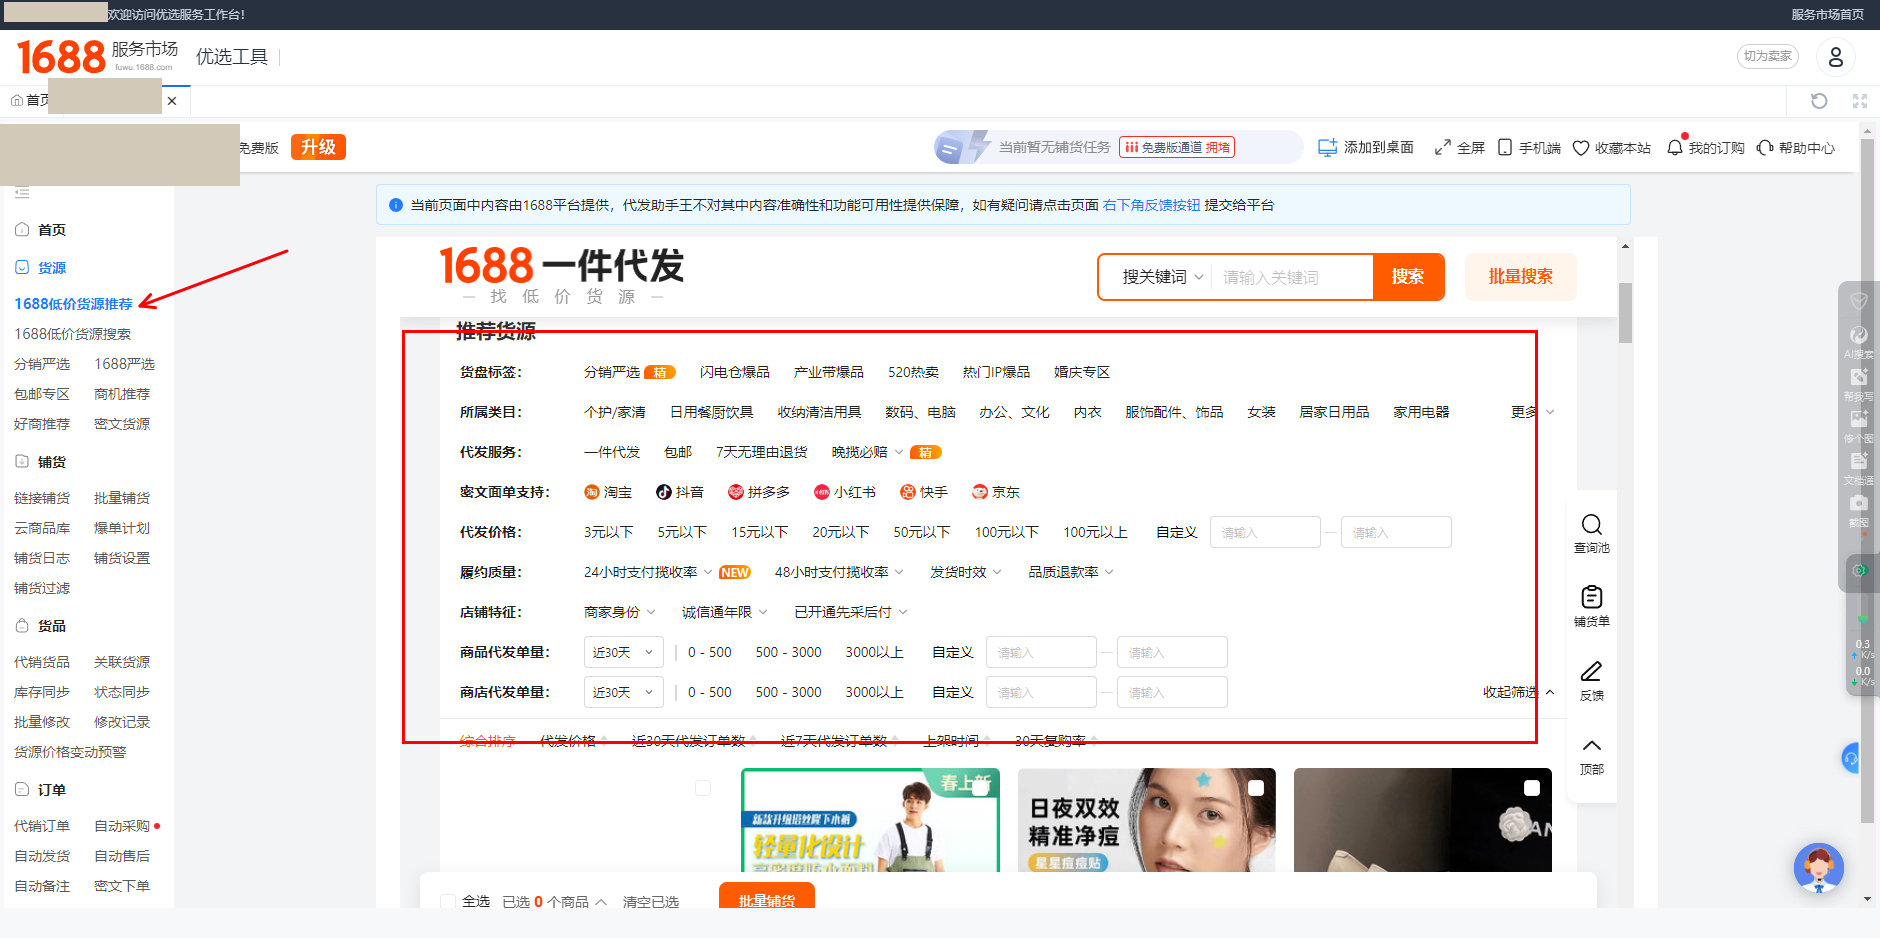Open 商品代发单量 近30天 dropdown
The width and height of the screenshot is (1880, 938).
pos(623,652)
